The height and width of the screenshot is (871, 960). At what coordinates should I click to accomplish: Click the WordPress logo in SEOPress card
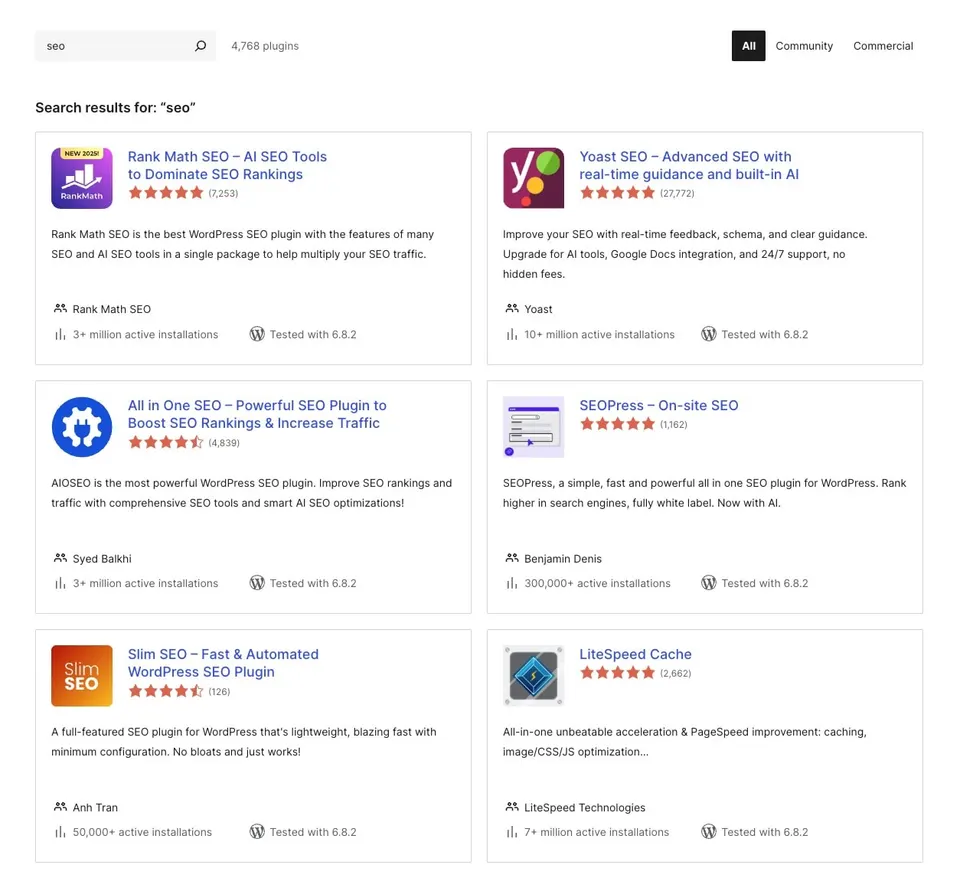pyautogui.click(x=708, y=583)
